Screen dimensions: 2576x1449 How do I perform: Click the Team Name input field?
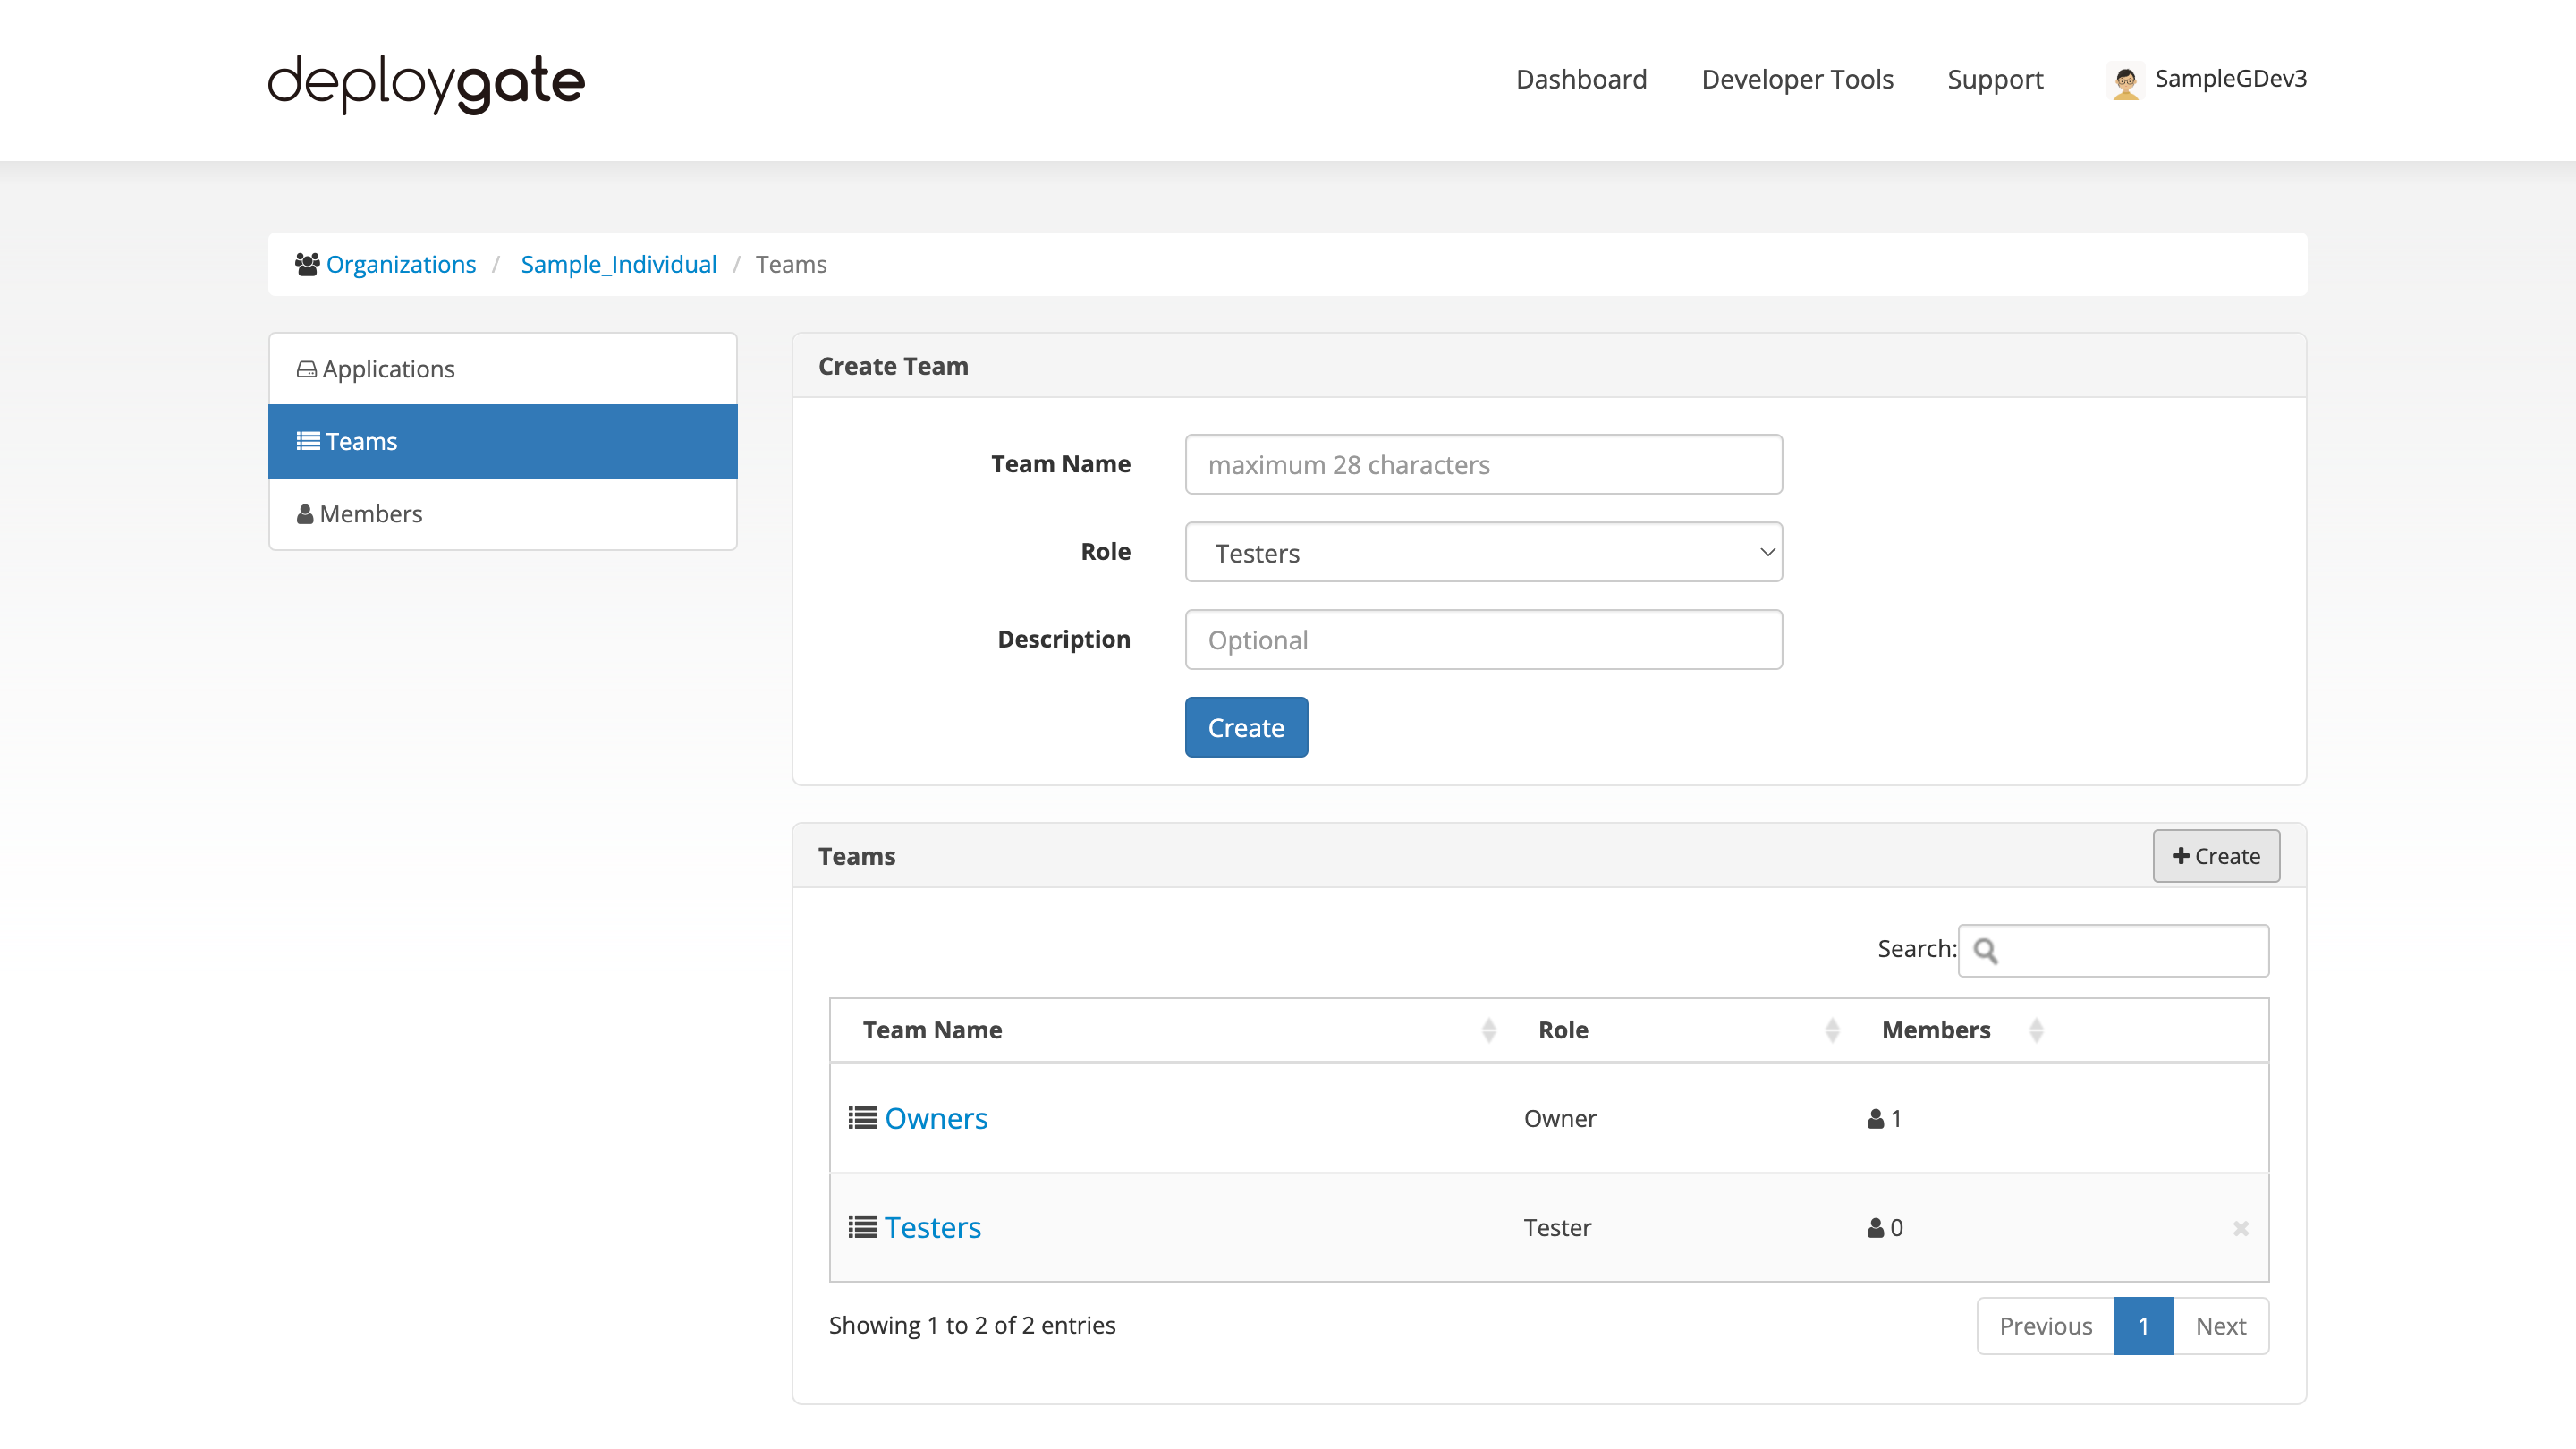[1483, 464]
